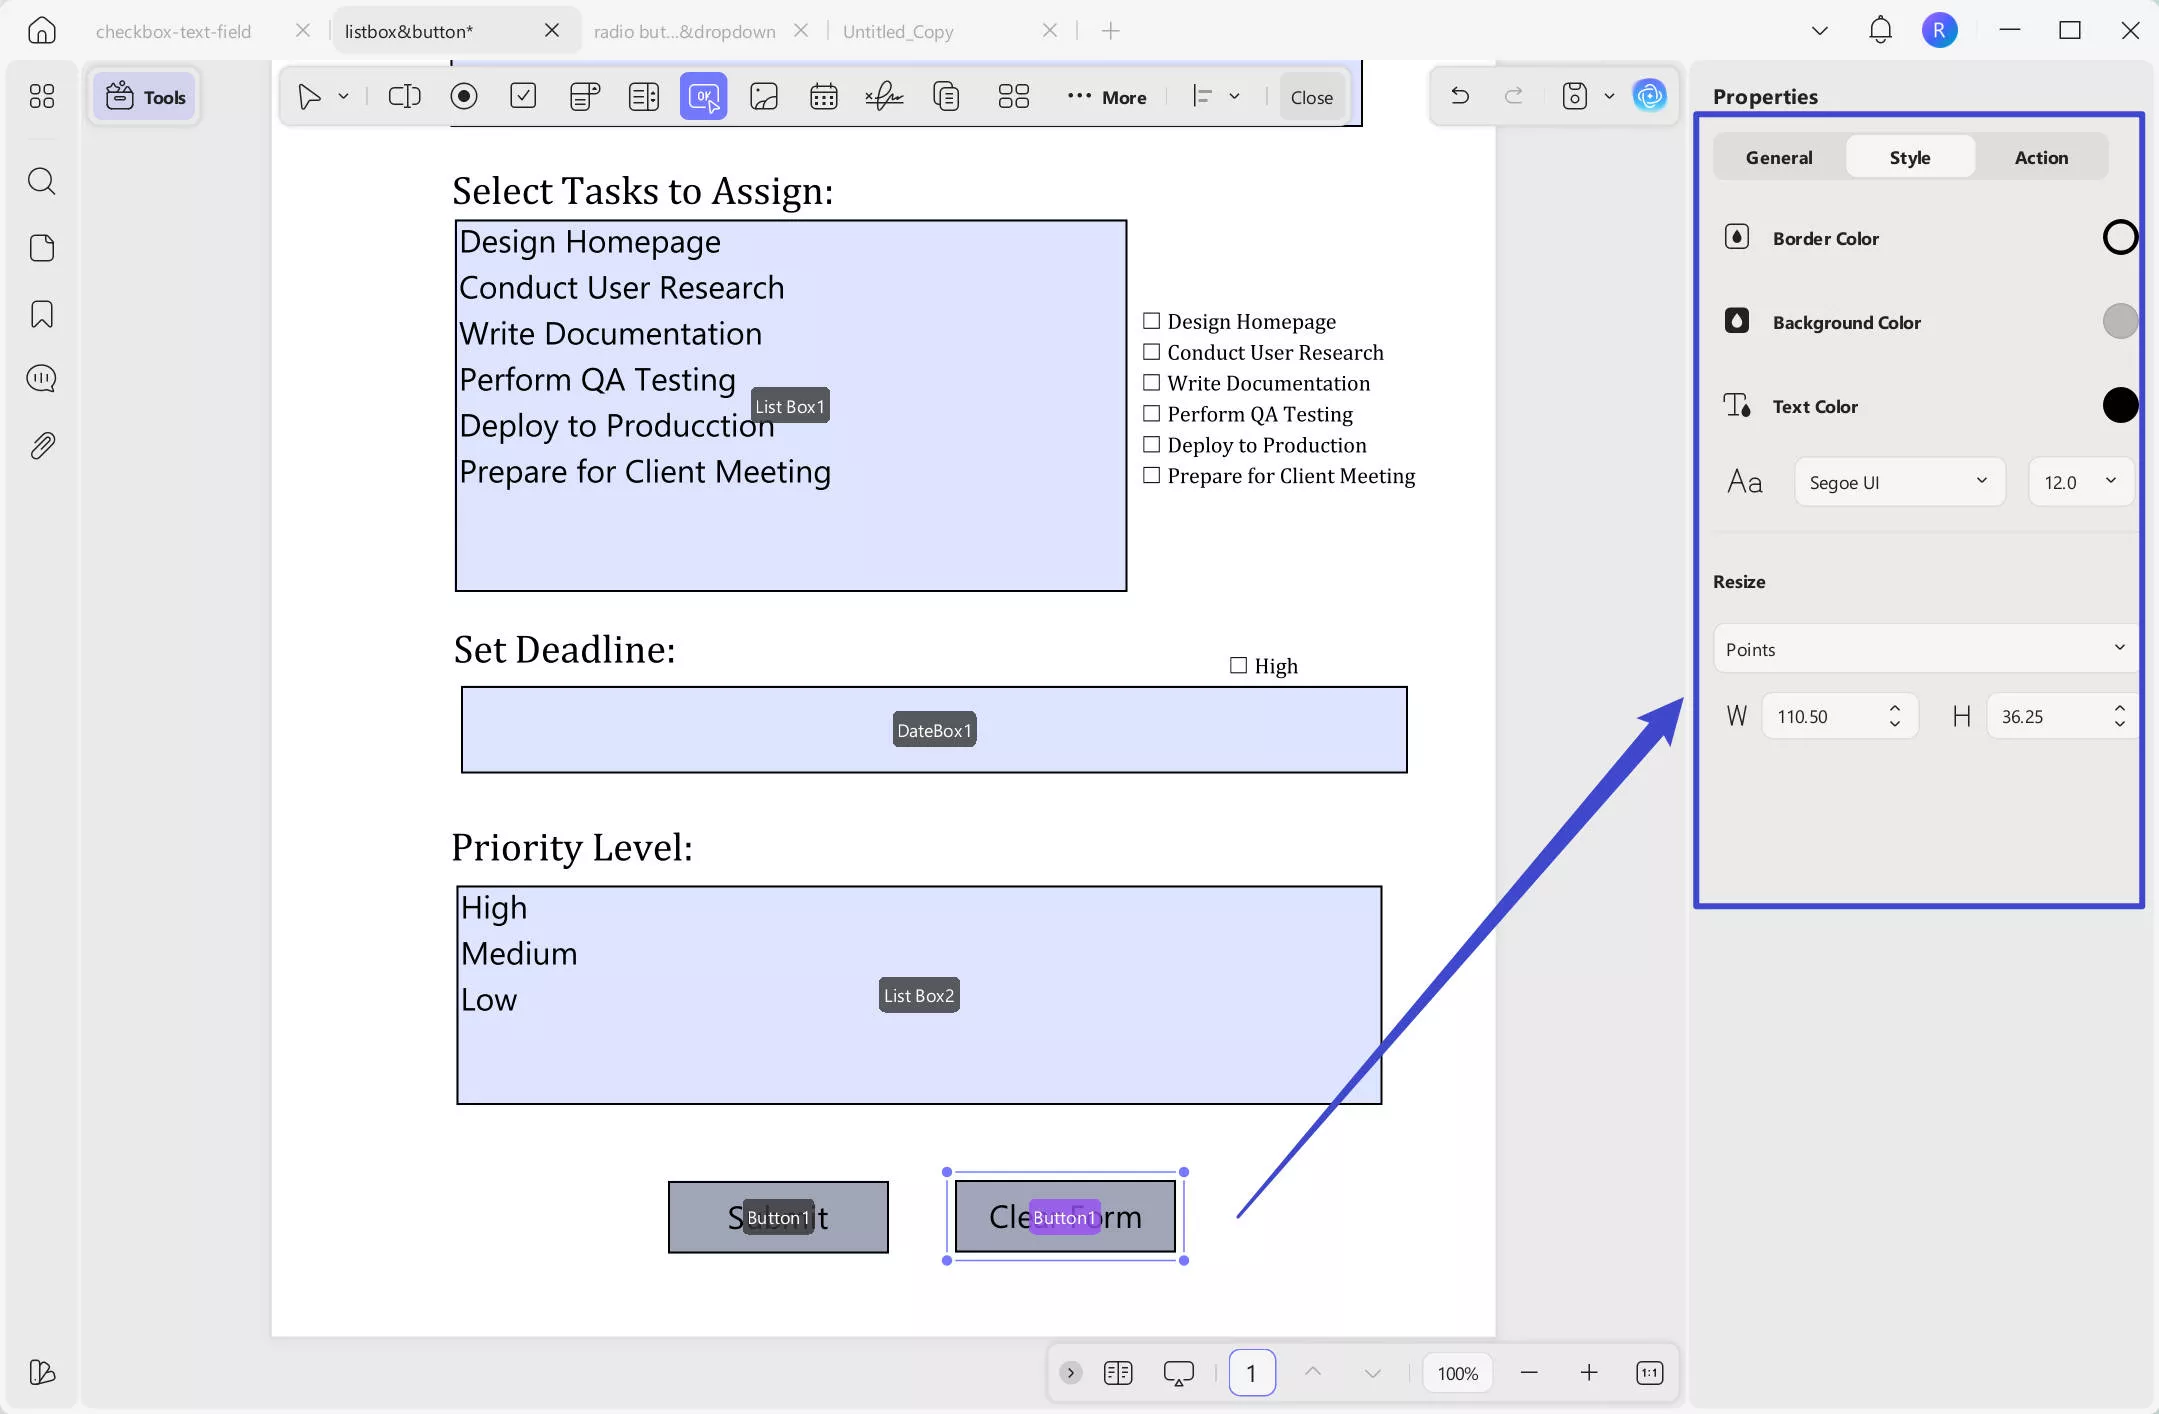Select the list box form tool
The height and width of the screenshot is (1414, 2159).
pyautogui.click(x=644, y=96)
